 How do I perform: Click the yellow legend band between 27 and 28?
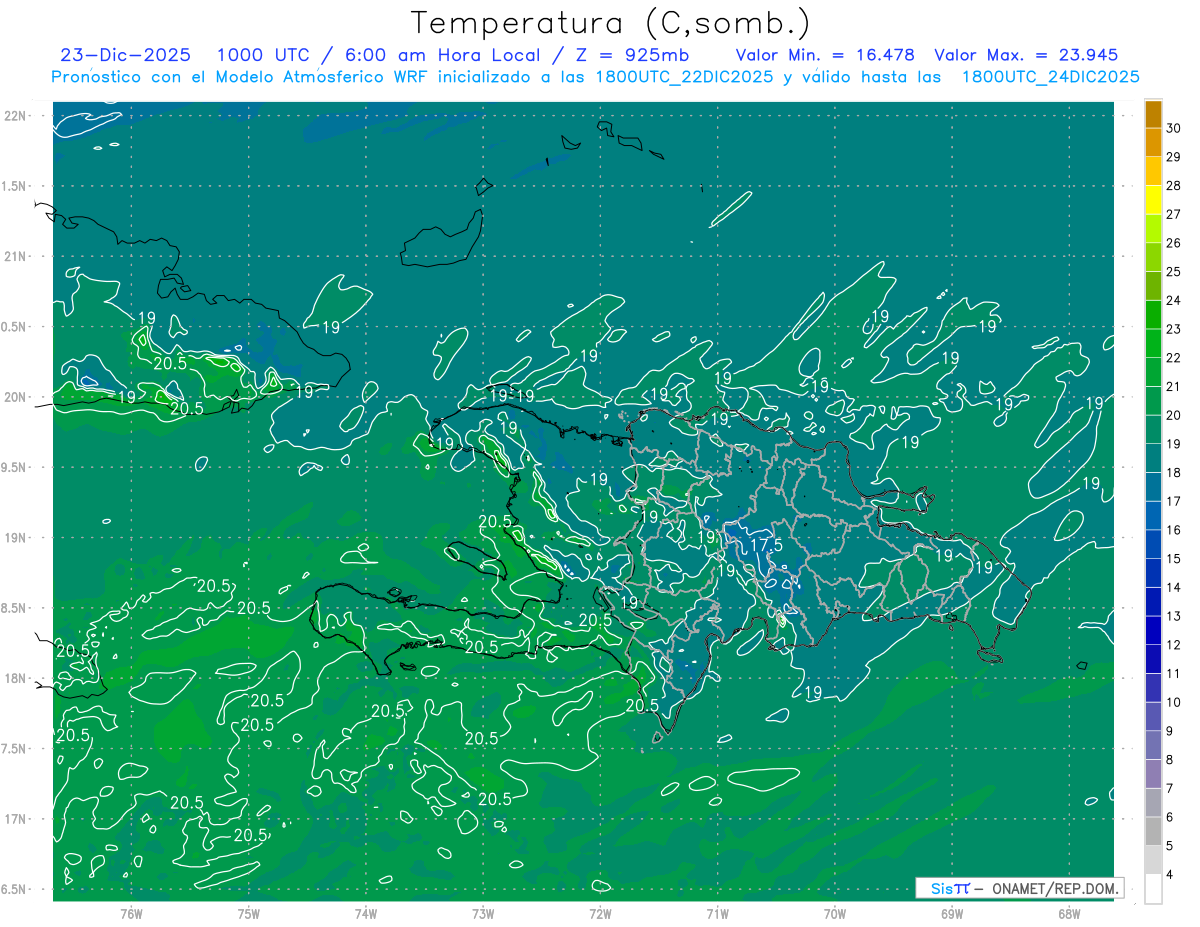click(1153, 200)
